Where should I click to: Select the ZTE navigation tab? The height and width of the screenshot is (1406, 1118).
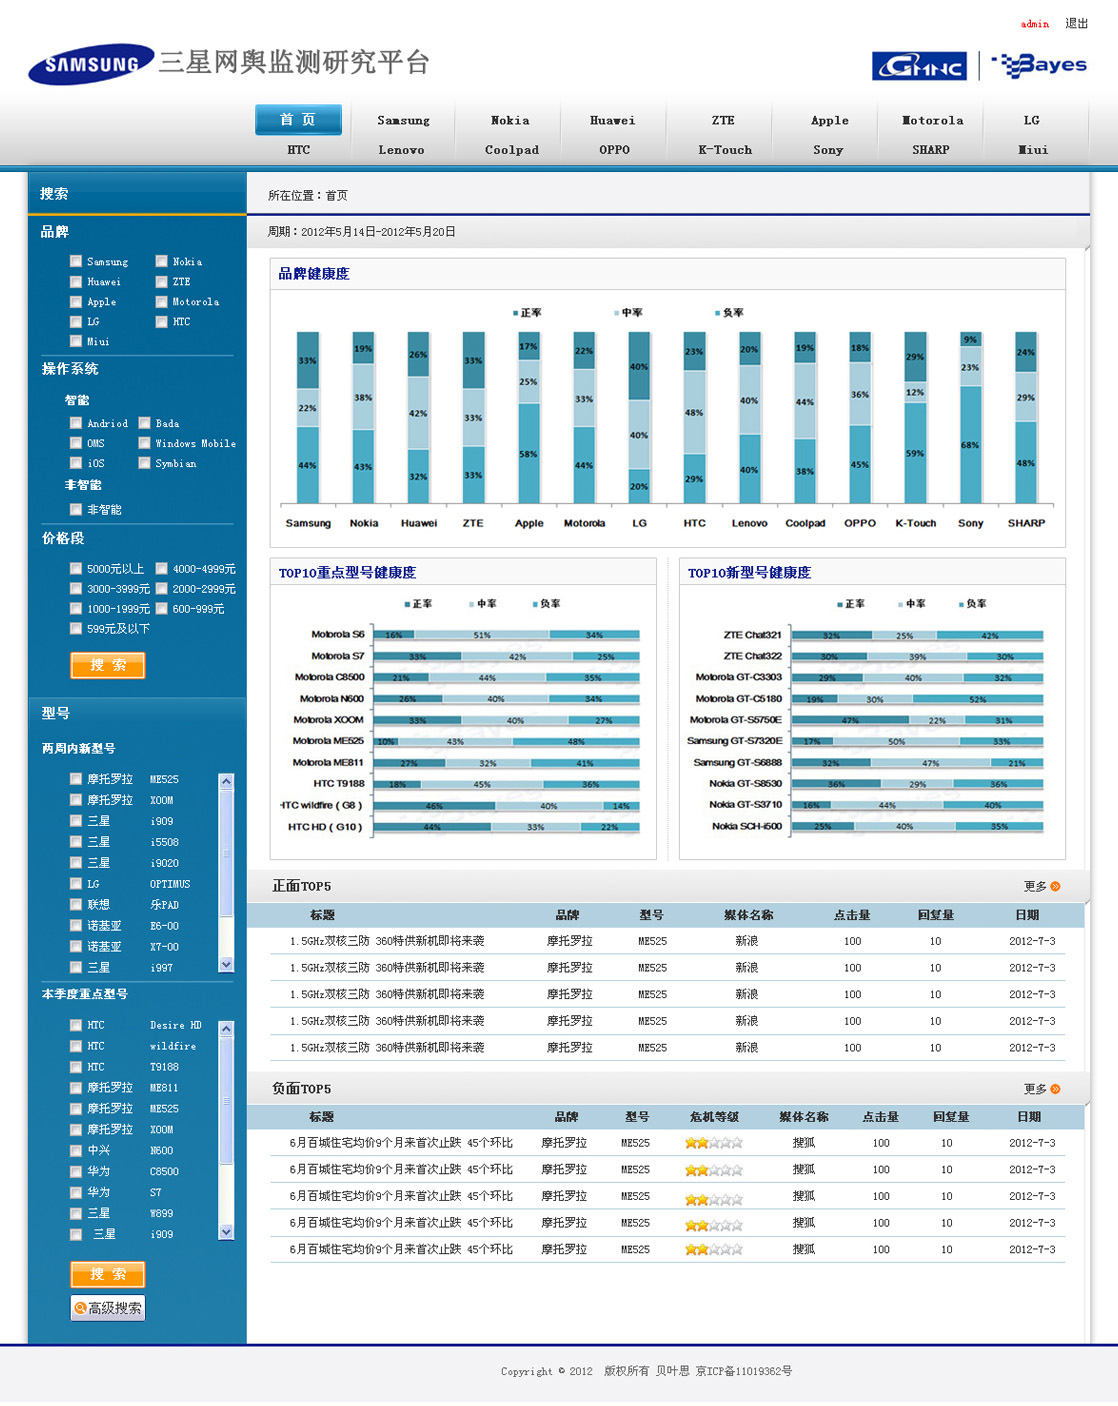(723, 121)
